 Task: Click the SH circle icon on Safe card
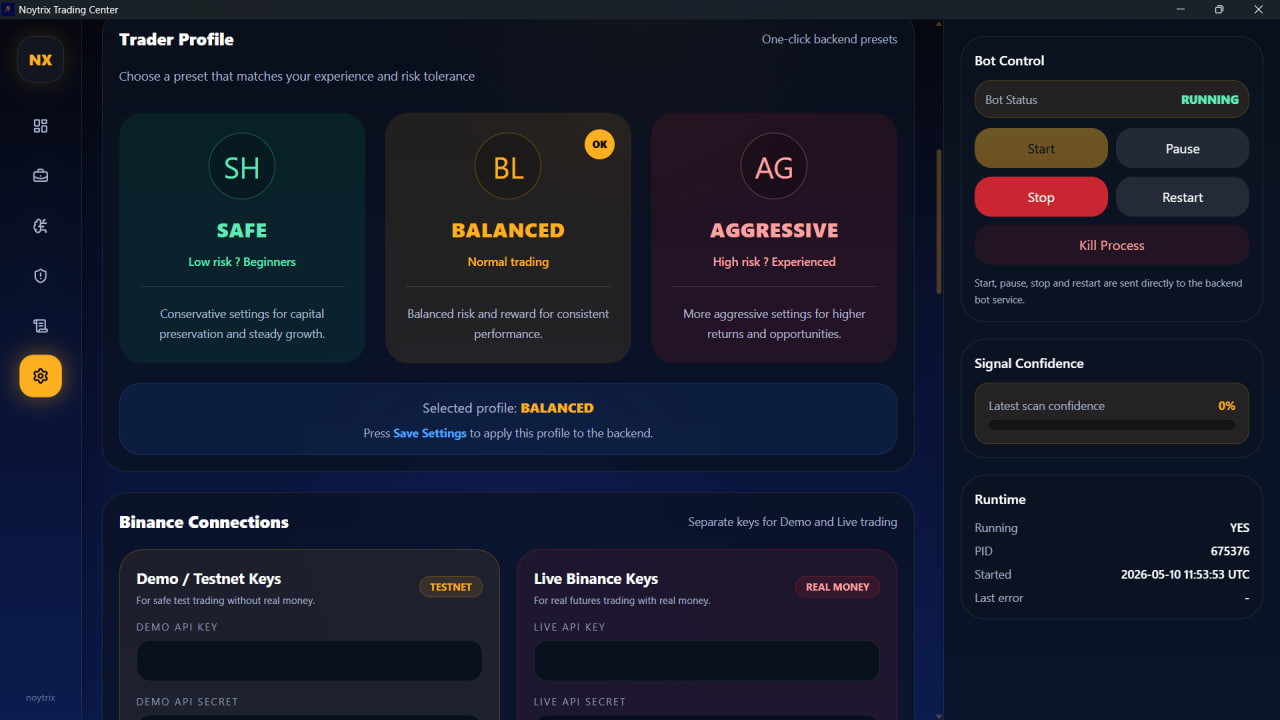[x=242, y=167]
